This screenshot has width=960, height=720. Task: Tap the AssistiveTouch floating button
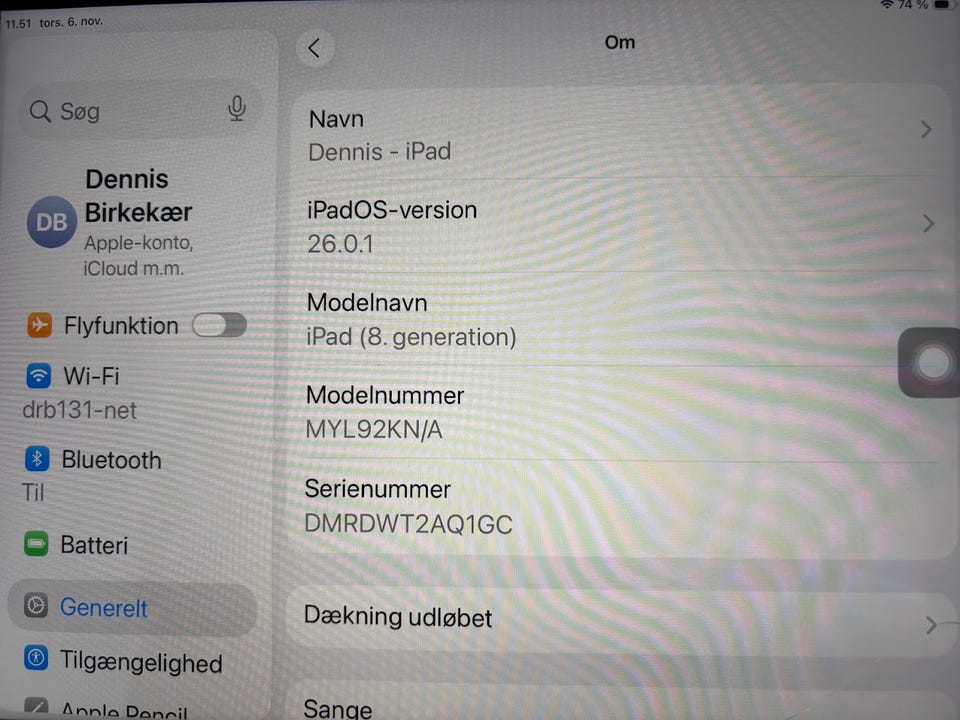(931, 362)
